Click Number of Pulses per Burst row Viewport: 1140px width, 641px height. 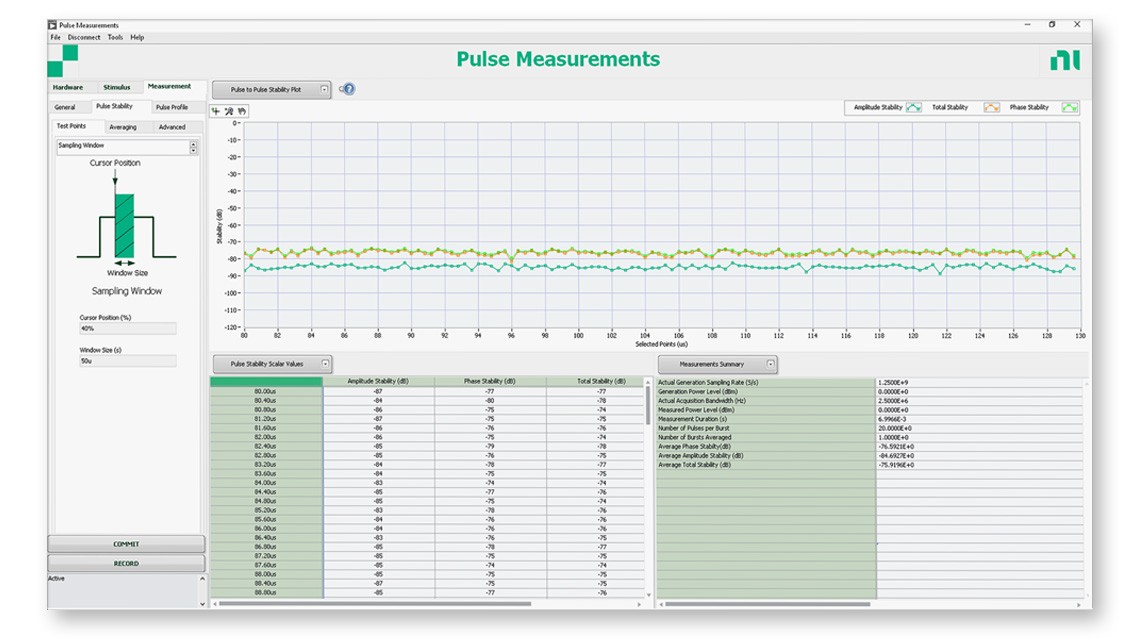coord(766,429)
